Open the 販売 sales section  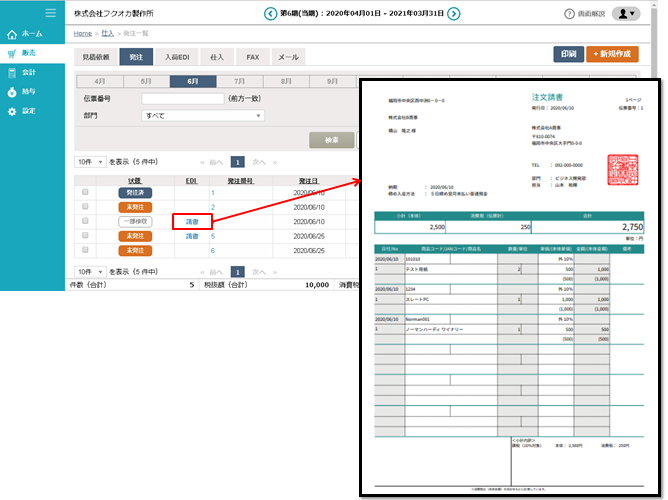click(x=30, y=53)
